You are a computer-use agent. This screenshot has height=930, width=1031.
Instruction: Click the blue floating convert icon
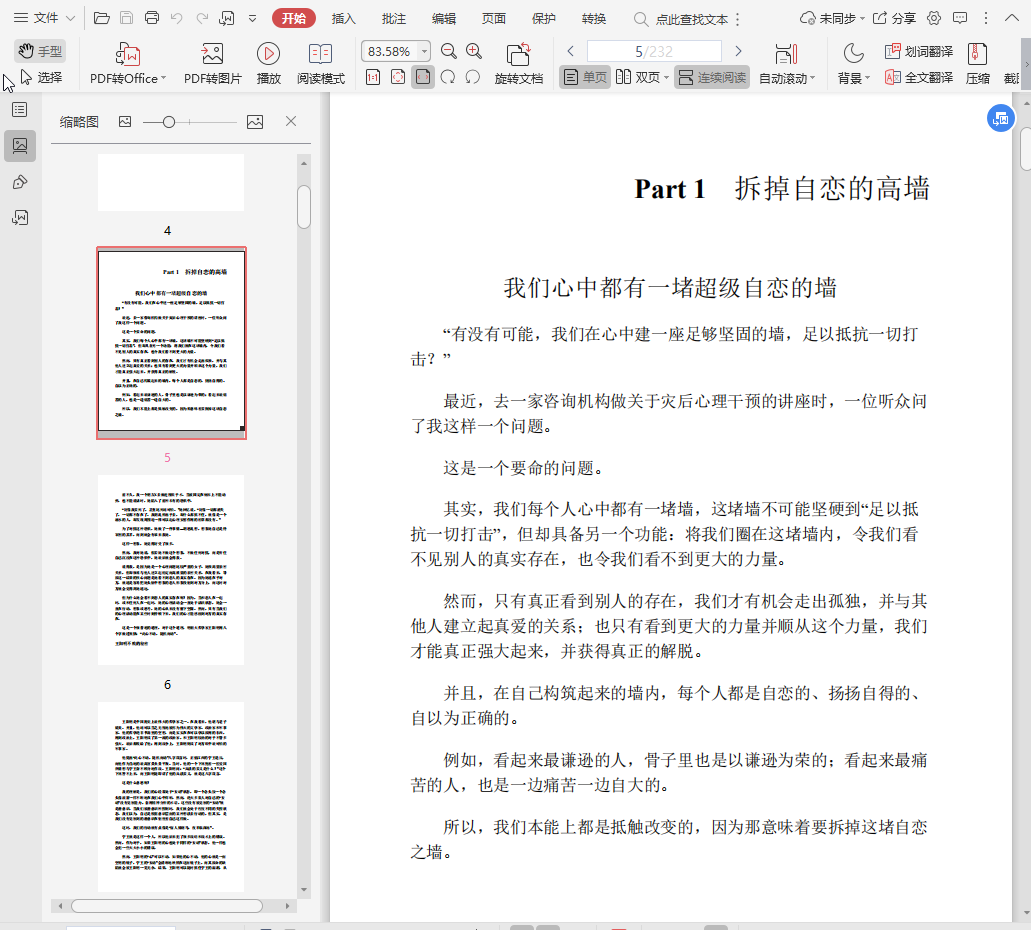(1001, 118)
